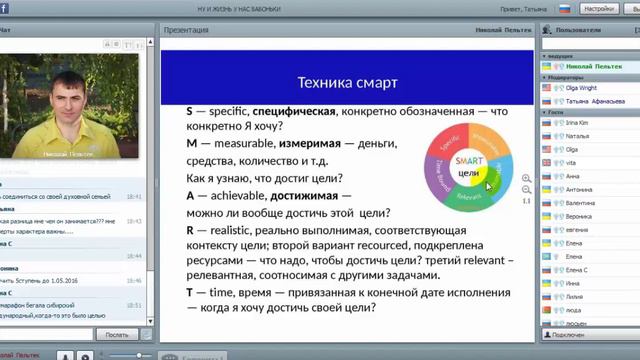This screenshot has height=360, width=640.
Task: Toggle the microphone button in bottom bar
Action: click(x=65, y=356)
